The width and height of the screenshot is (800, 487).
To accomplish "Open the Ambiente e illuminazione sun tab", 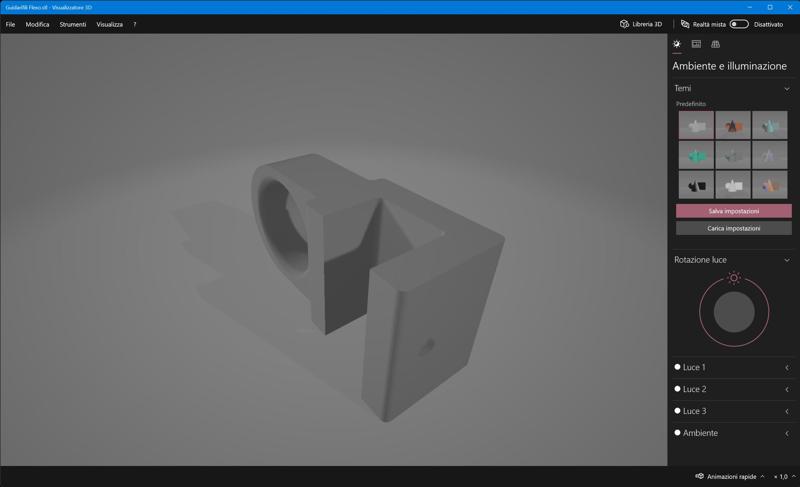I will click(x=677, y=44).
